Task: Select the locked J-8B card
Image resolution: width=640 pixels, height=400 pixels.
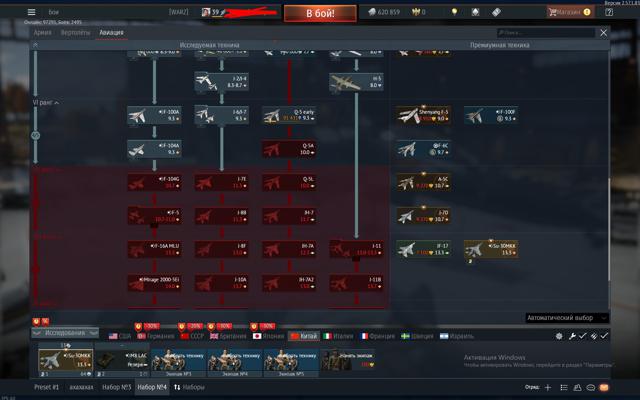Action: click(x=222, y=216)
